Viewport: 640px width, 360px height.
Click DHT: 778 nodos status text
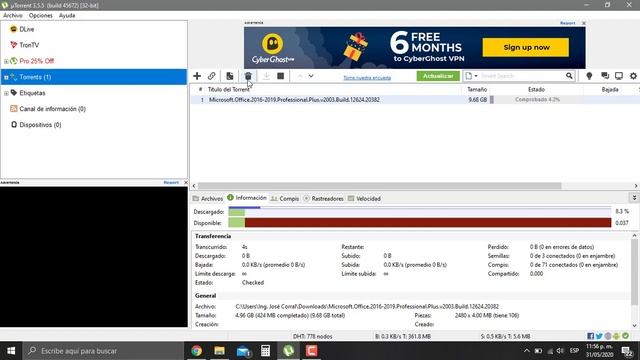pos(312,336)
